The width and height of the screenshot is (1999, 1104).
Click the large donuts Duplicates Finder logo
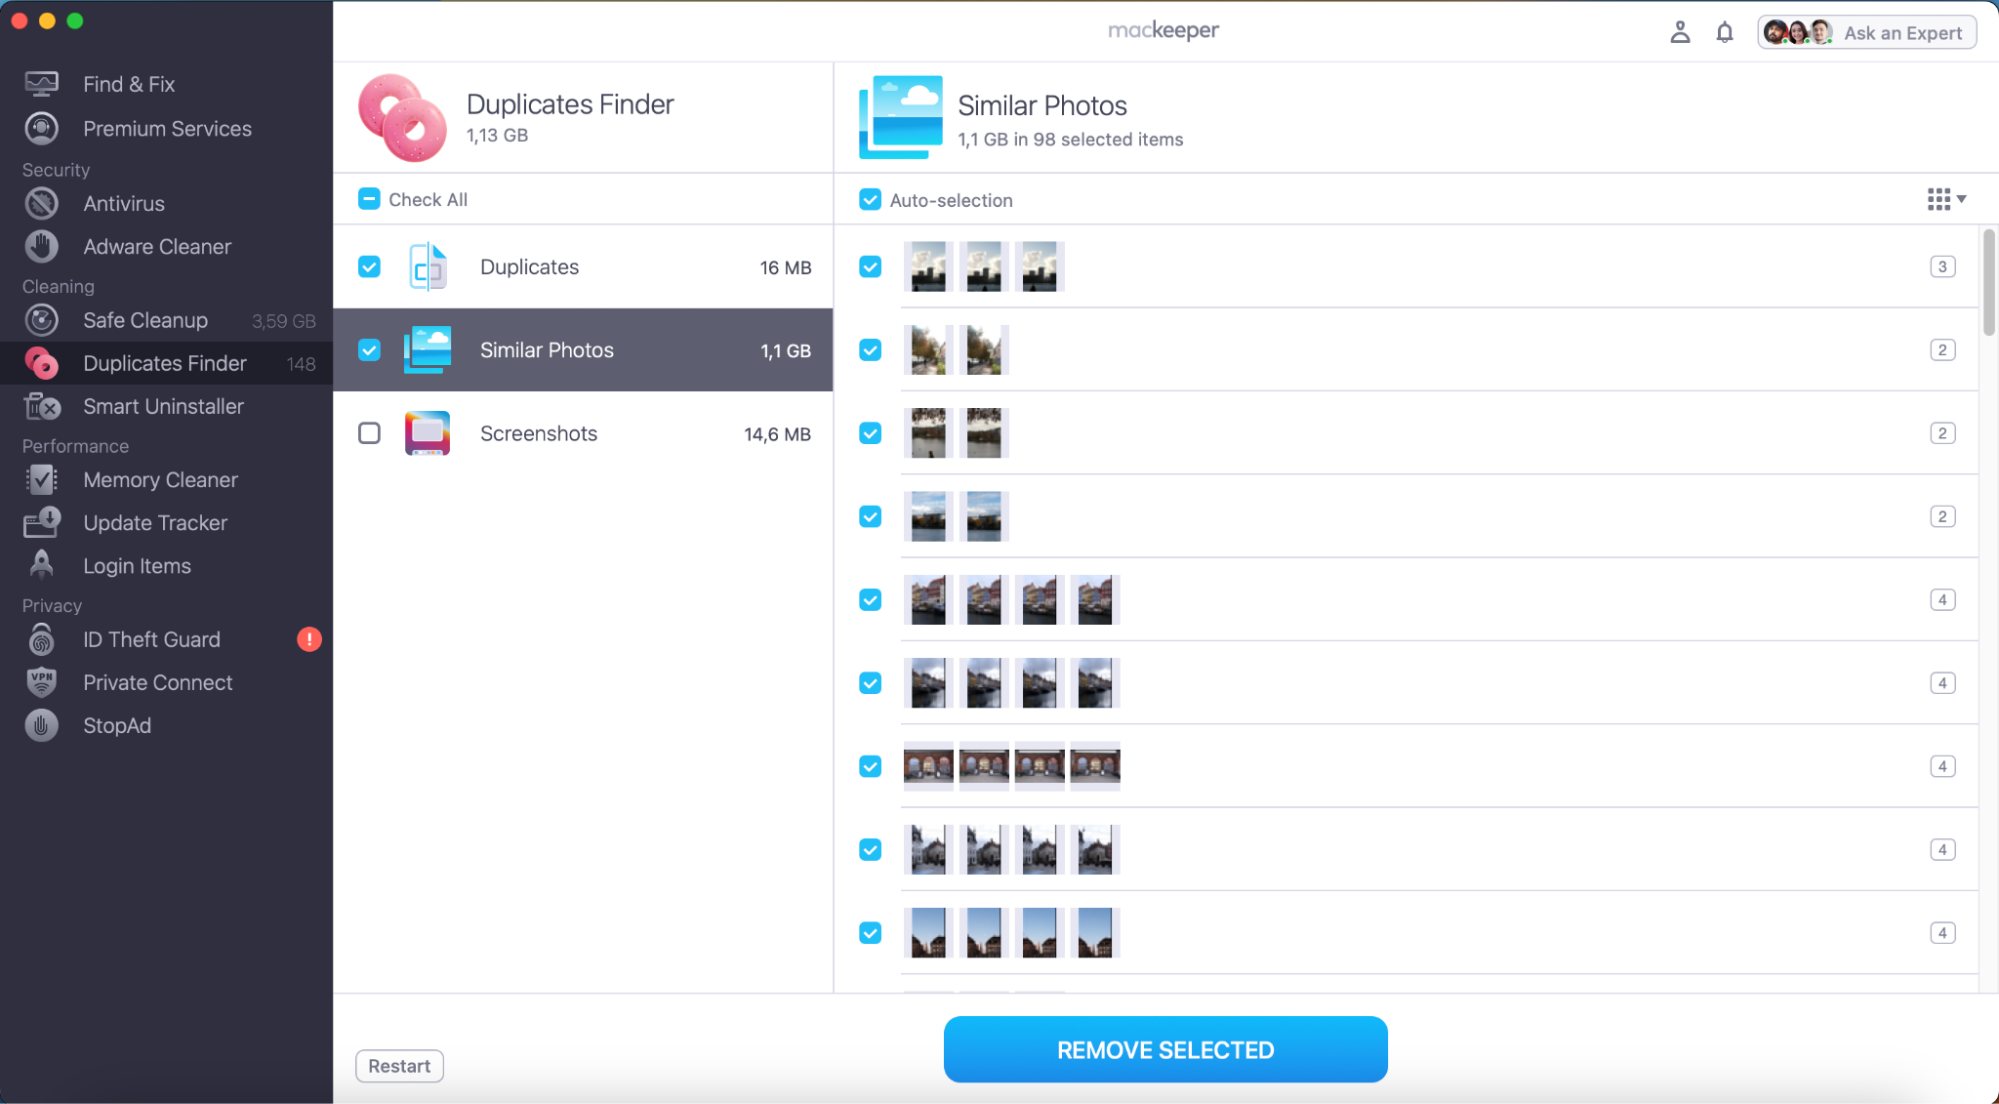tap(402, 117)
